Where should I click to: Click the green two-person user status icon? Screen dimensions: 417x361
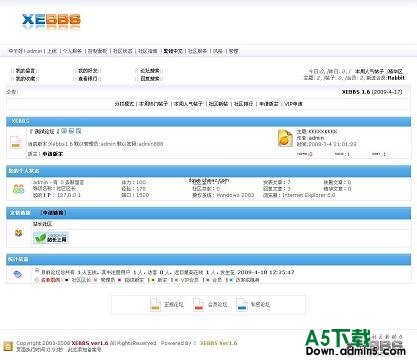[x=18, y=189]
